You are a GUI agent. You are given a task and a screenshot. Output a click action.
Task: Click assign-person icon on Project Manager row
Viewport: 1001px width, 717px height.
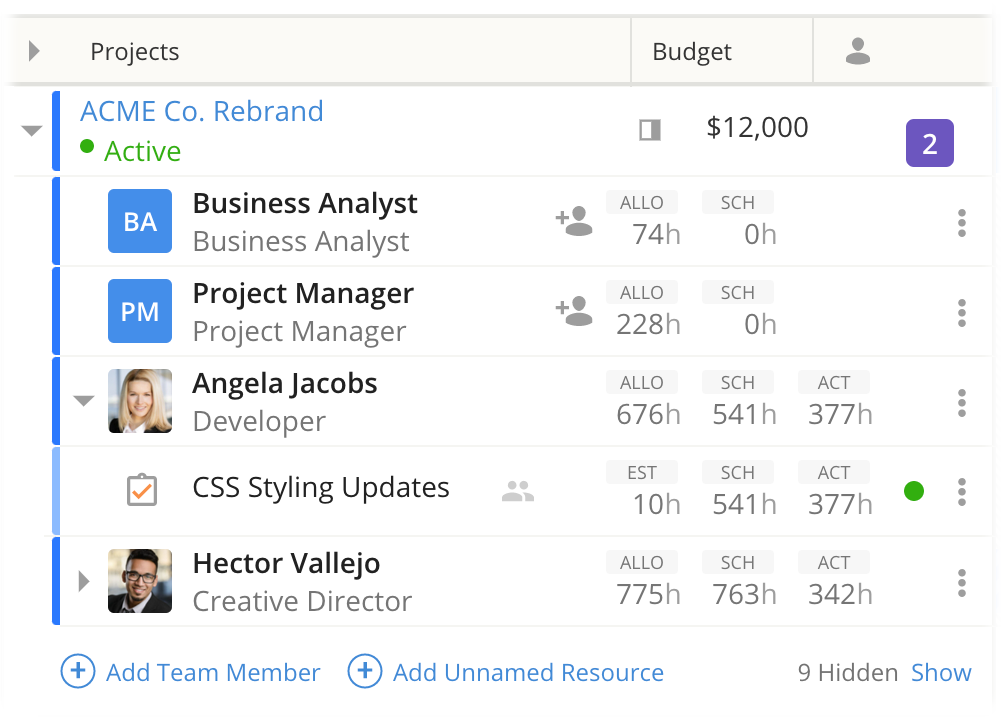[x=574, y=311]
